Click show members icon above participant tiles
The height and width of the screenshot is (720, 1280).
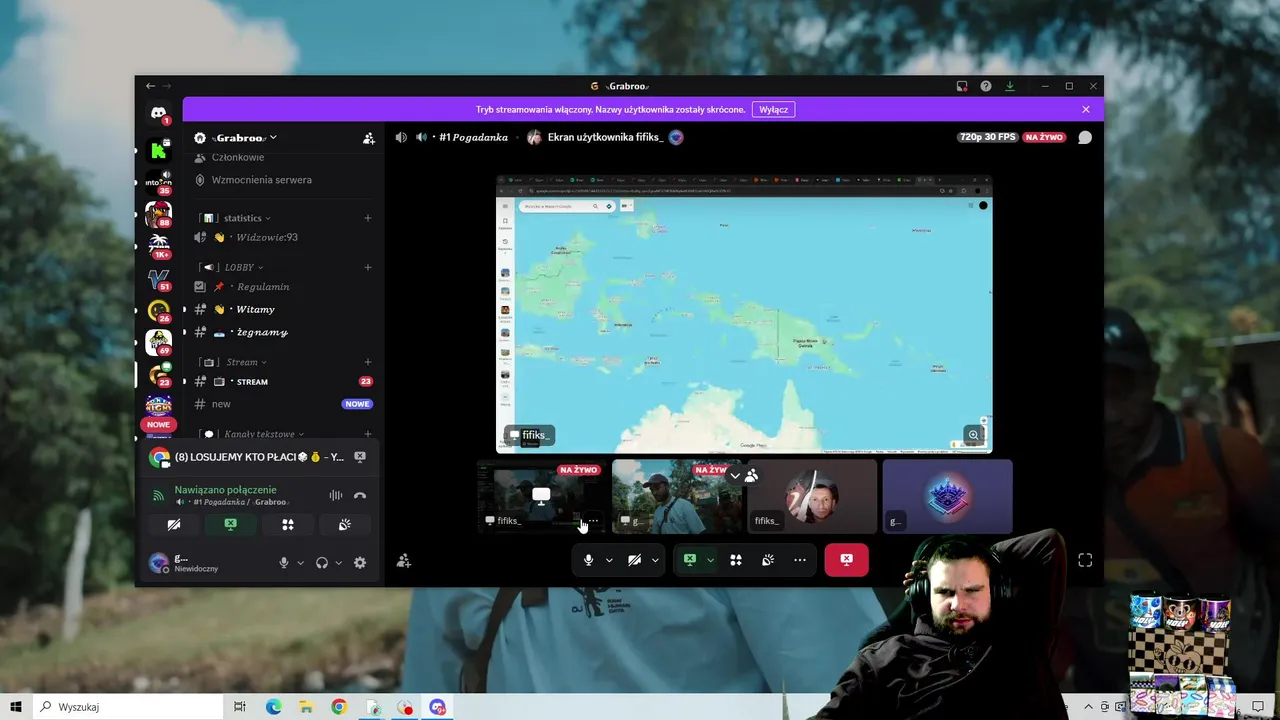pyautogui.click(x=751, y=476)
